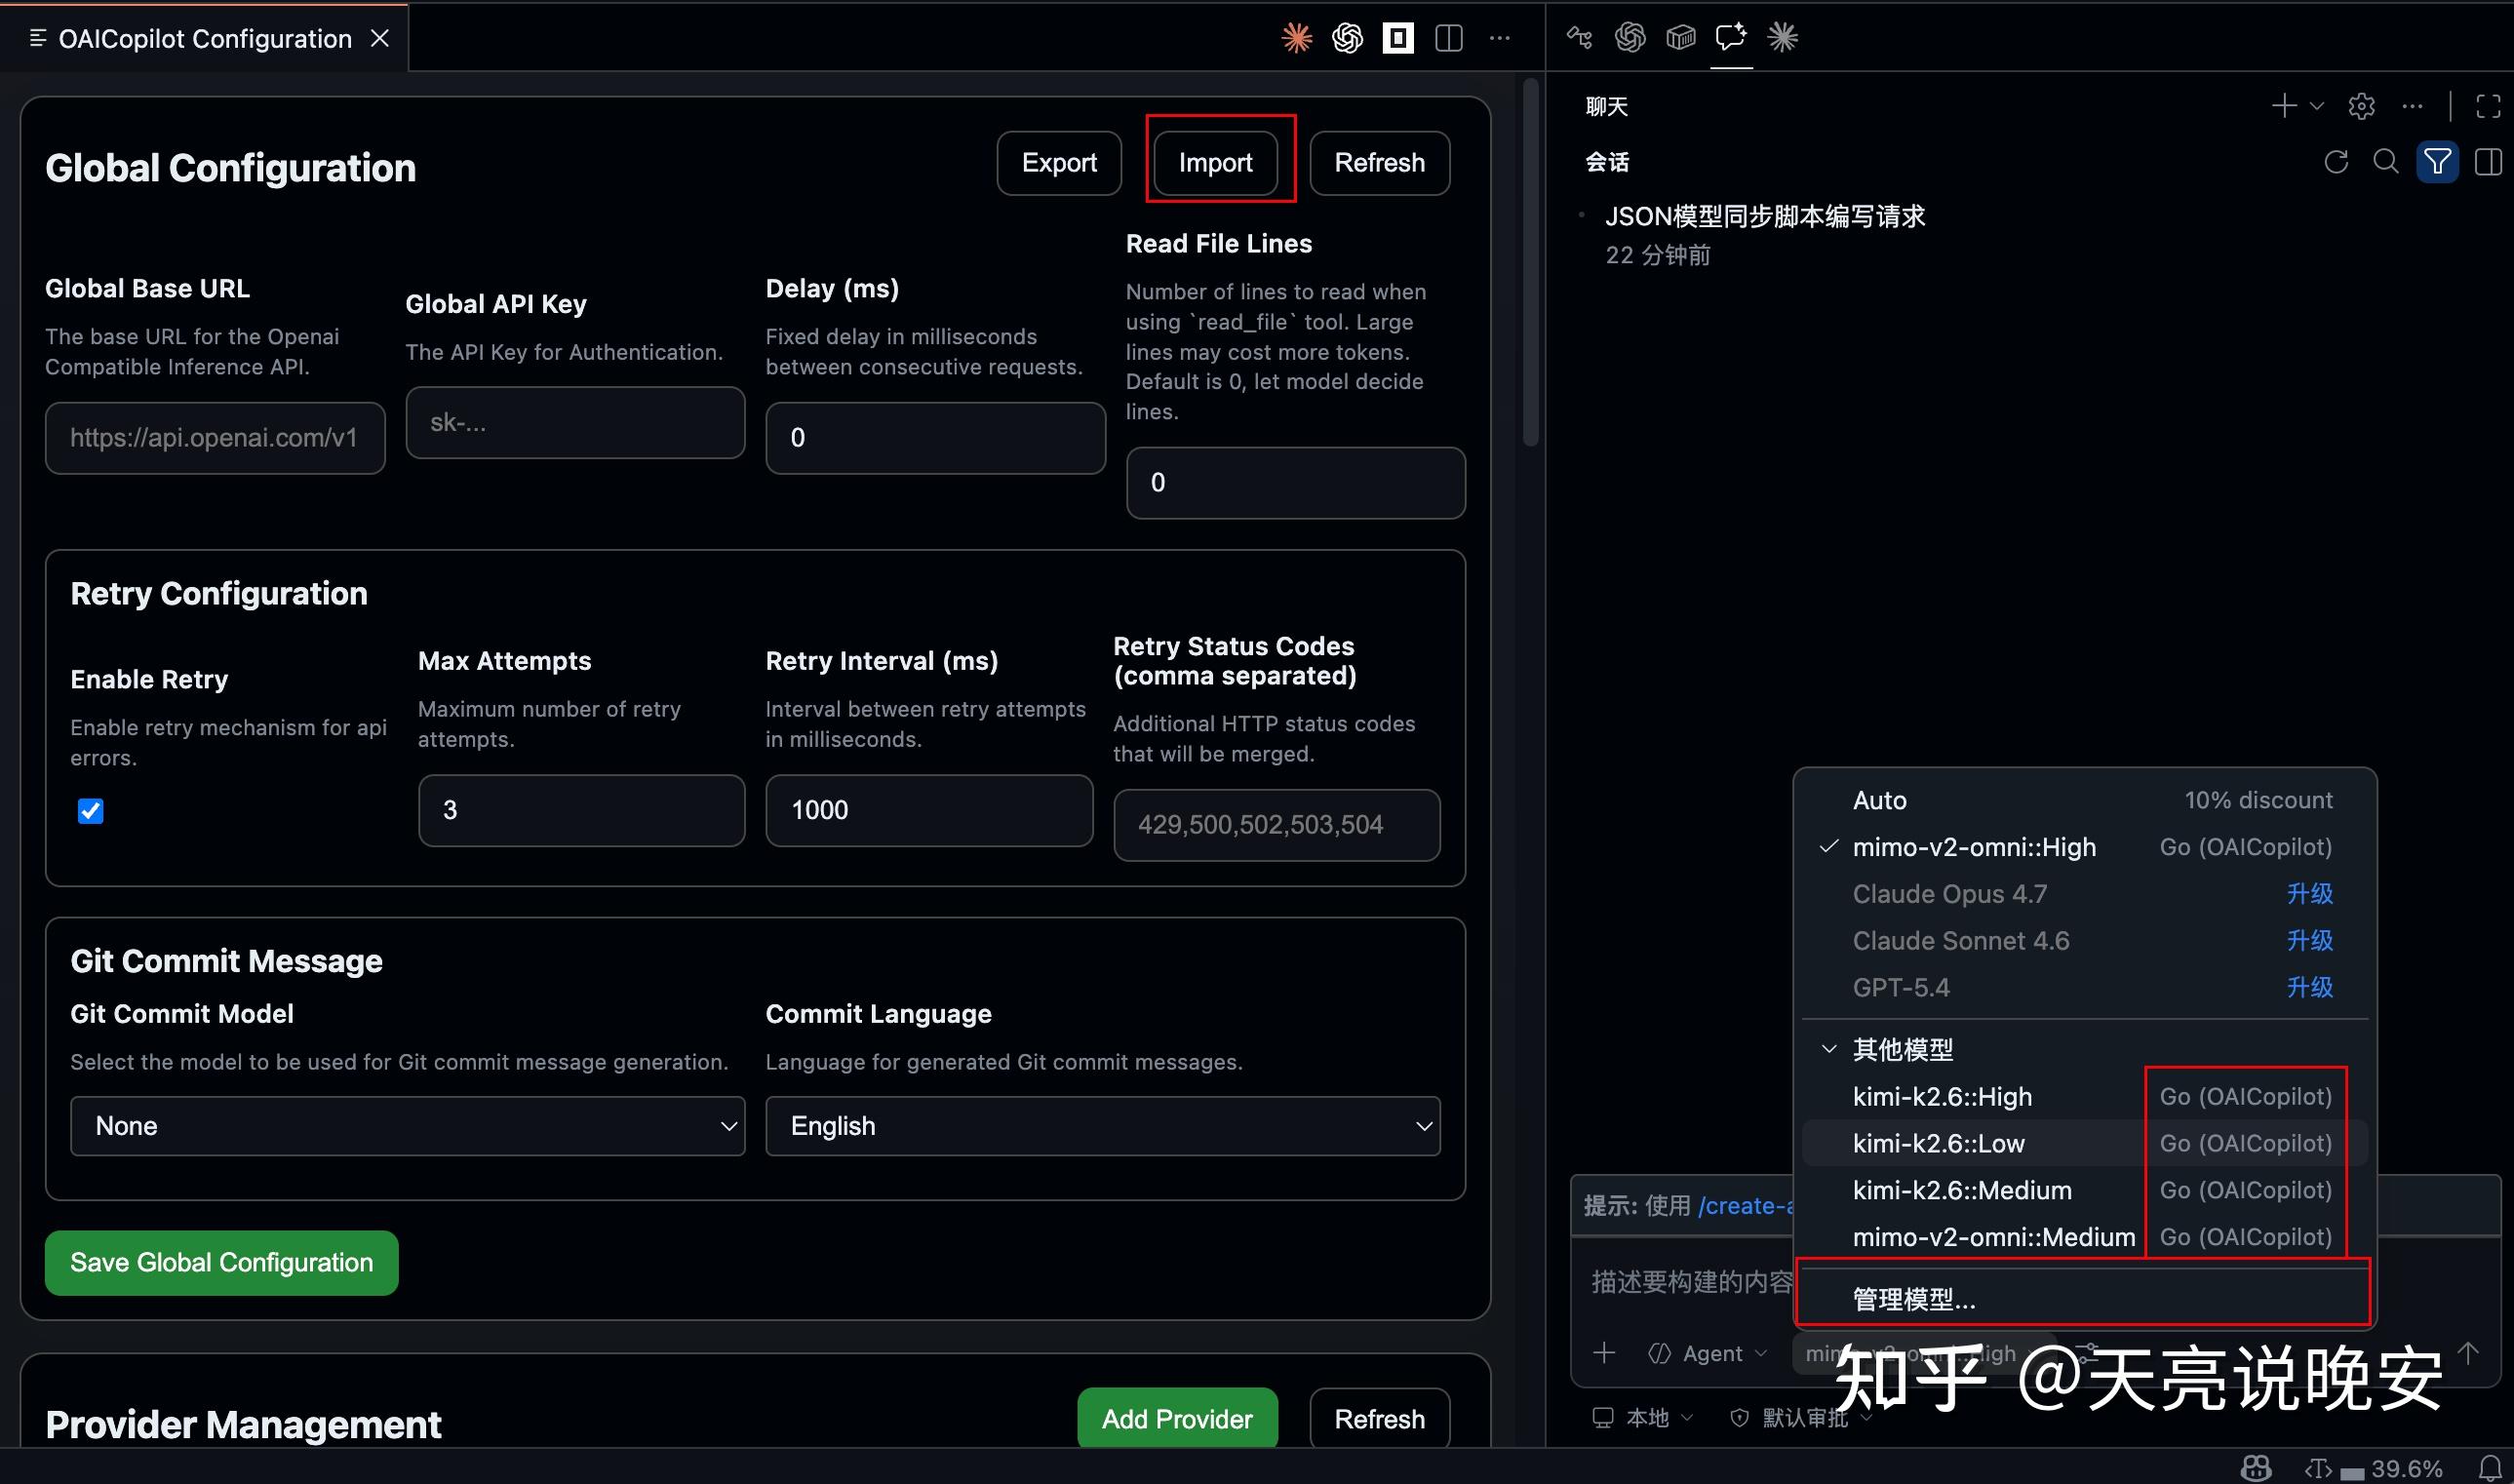
Task: Click the configuration page vertical scrollbar
Action: coord(1530,262)
